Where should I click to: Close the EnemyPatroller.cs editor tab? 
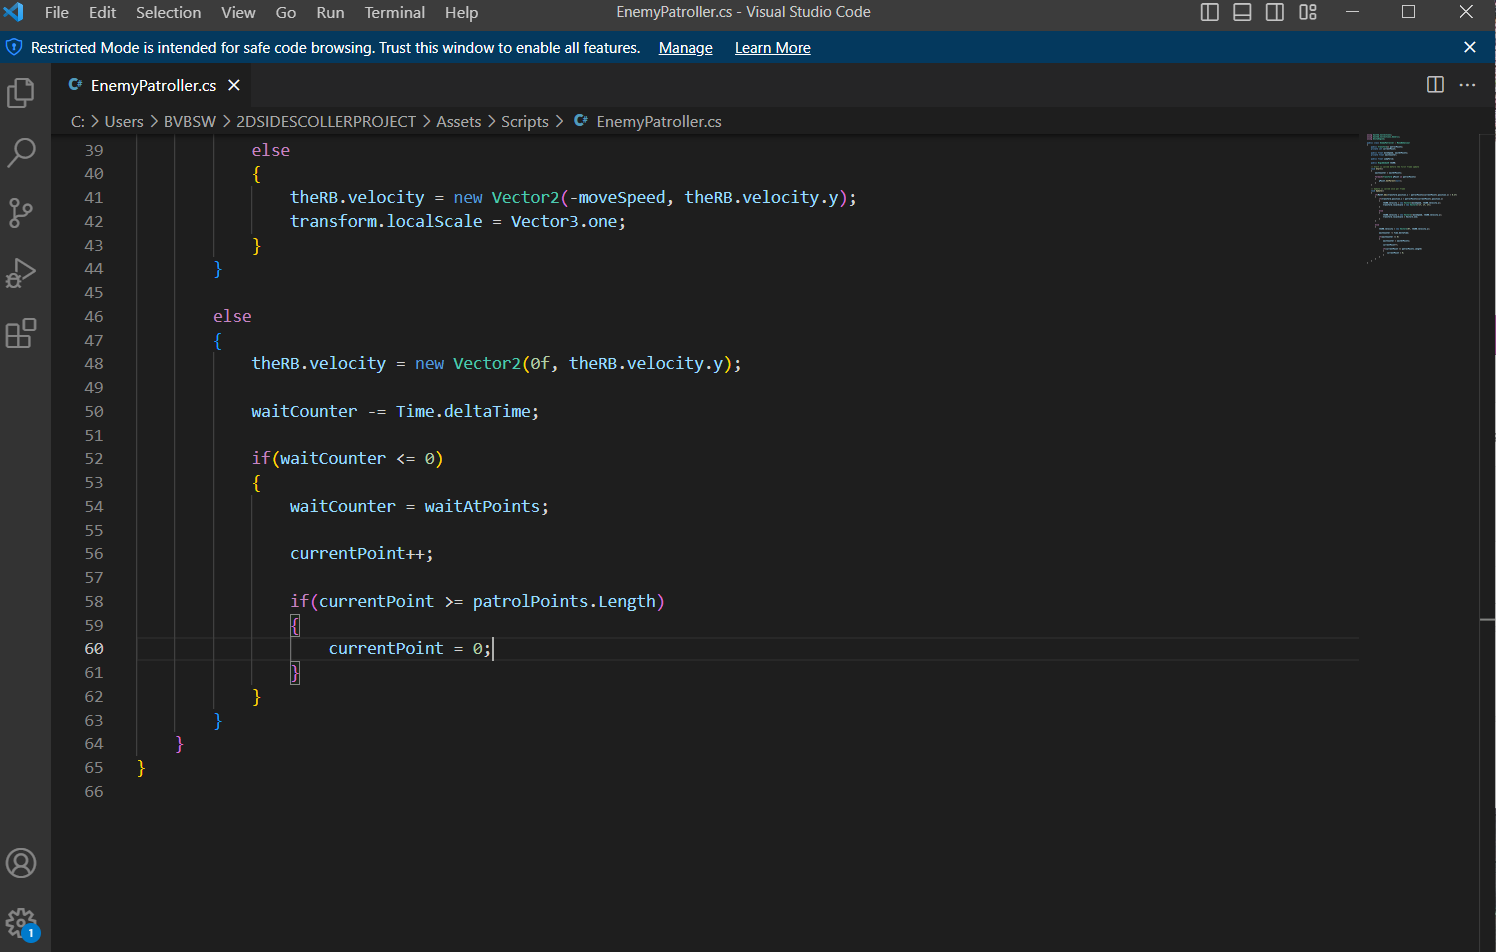coord(234,85)
